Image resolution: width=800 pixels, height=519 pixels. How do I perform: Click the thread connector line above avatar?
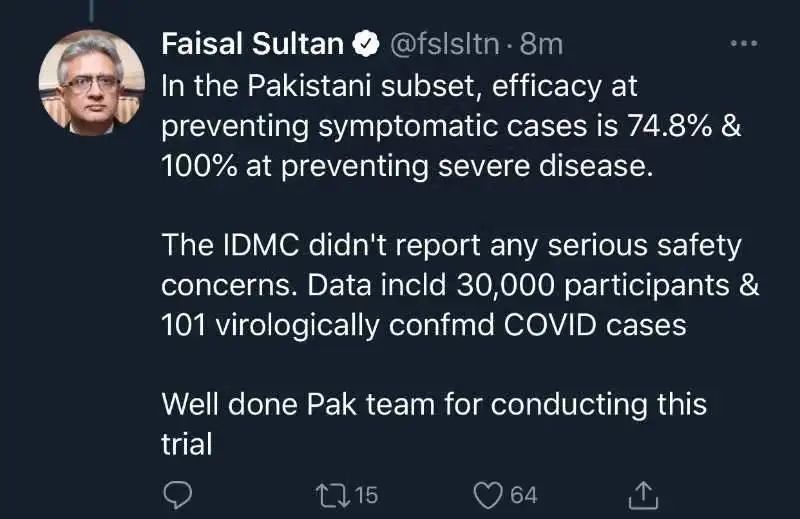[92, 8]
